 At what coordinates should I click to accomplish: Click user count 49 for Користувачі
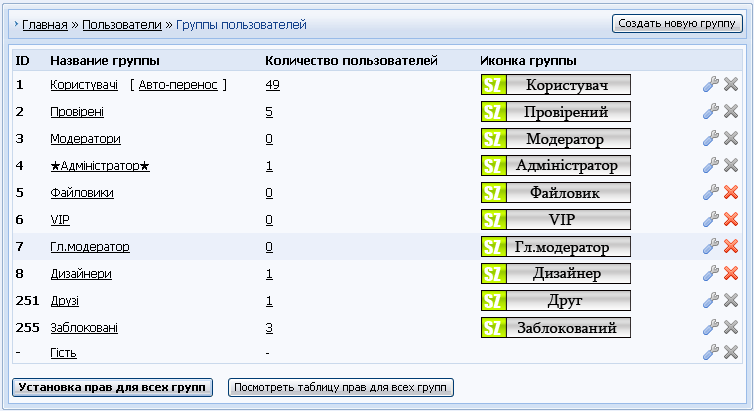pos(272,85)
